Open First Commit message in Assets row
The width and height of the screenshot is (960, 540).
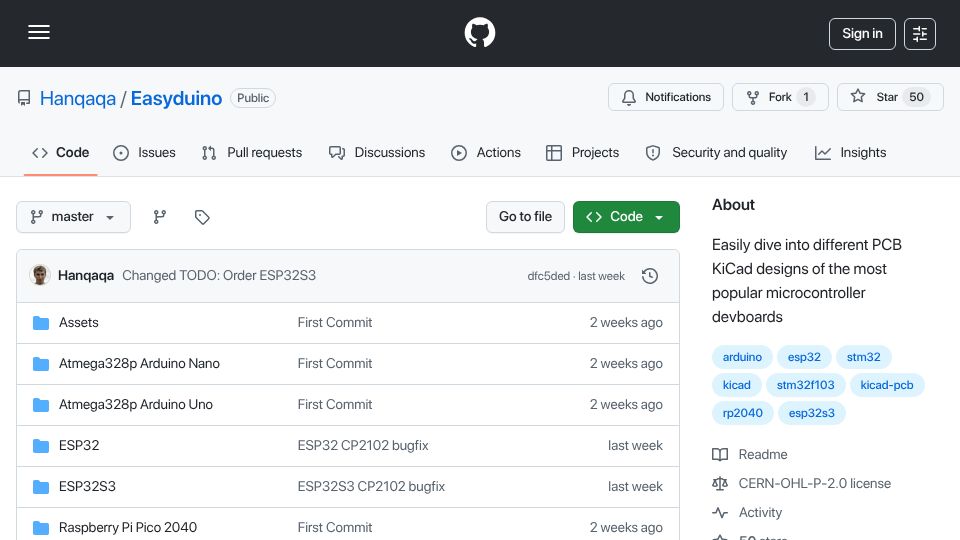(335, 323)
